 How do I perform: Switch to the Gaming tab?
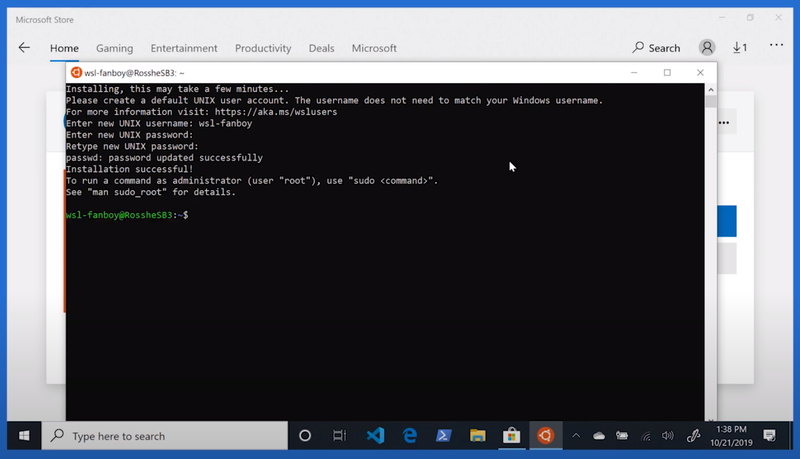tap(114, 48)
